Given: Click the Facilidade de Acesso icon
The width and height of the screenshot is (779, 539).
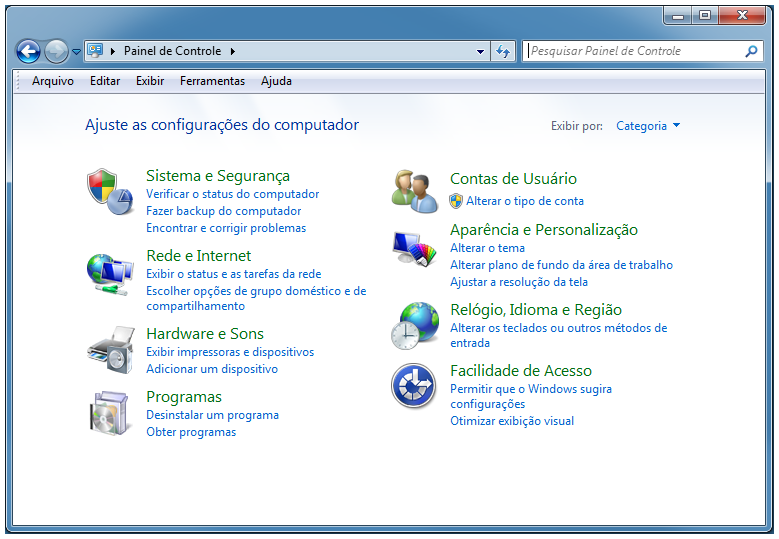Looking at the screenshot, I should tap(413, 386).
